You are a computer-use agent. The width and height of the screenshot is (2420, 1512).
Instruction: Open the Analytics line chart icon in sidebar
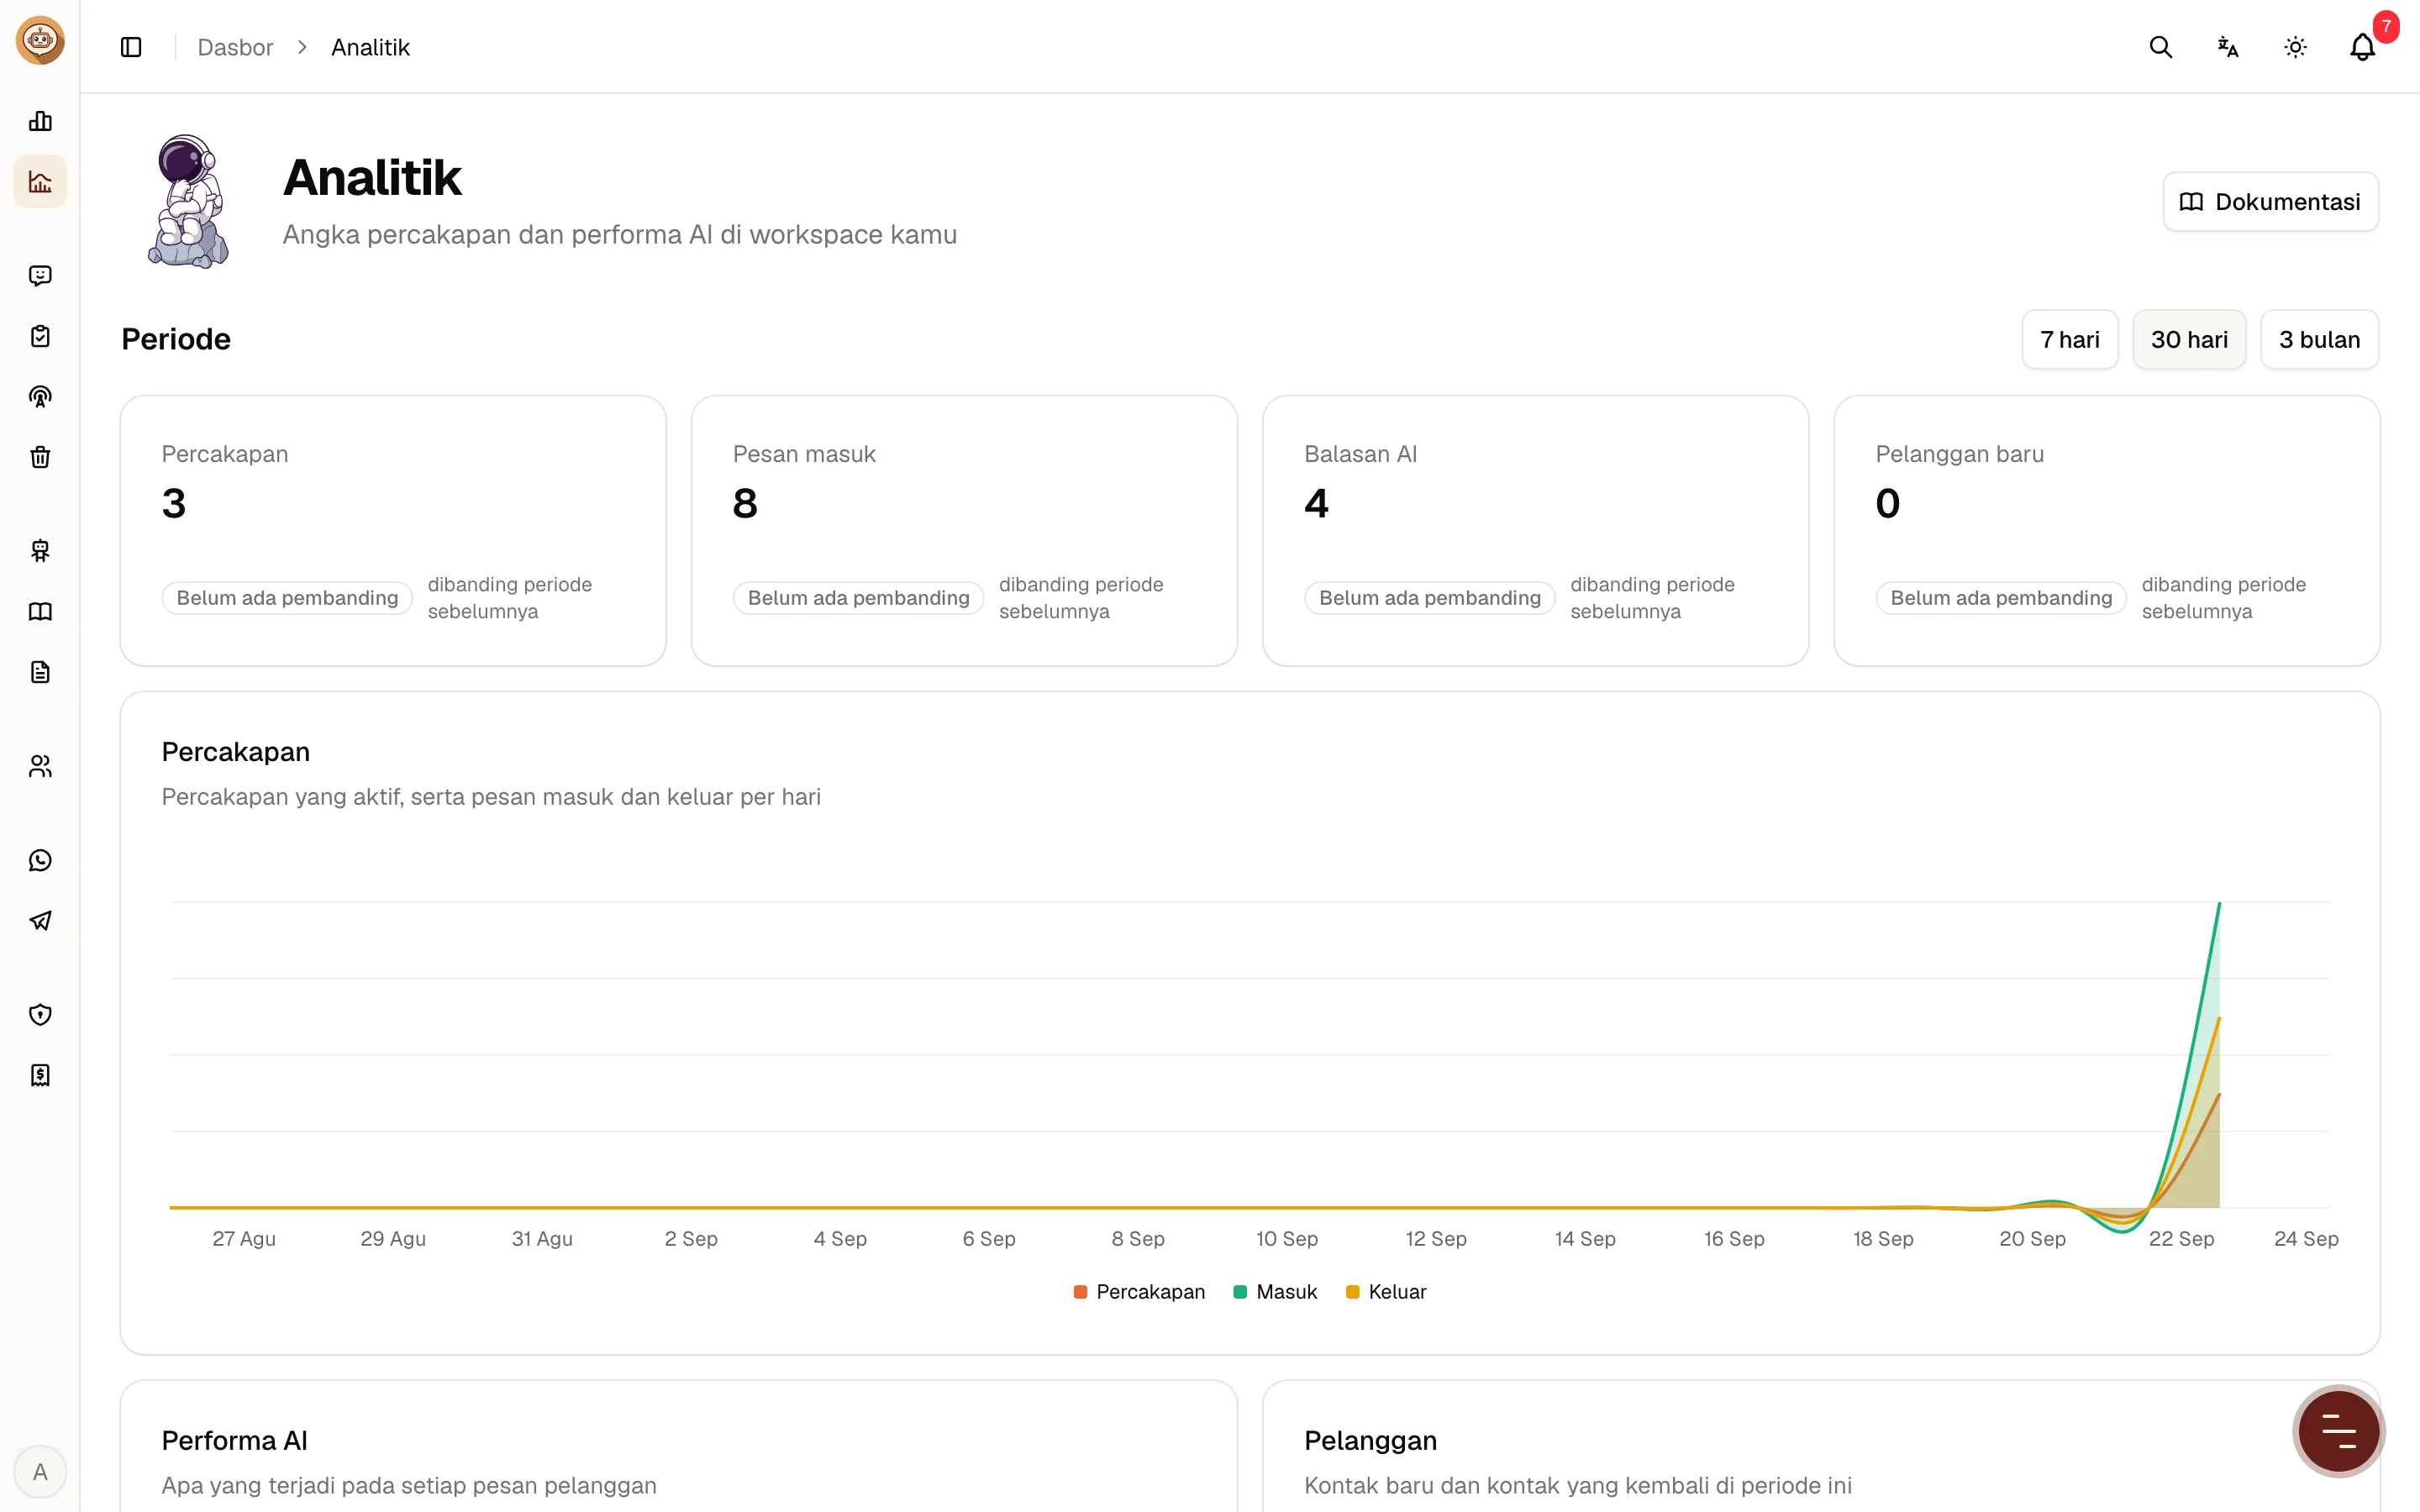(40, 182)
